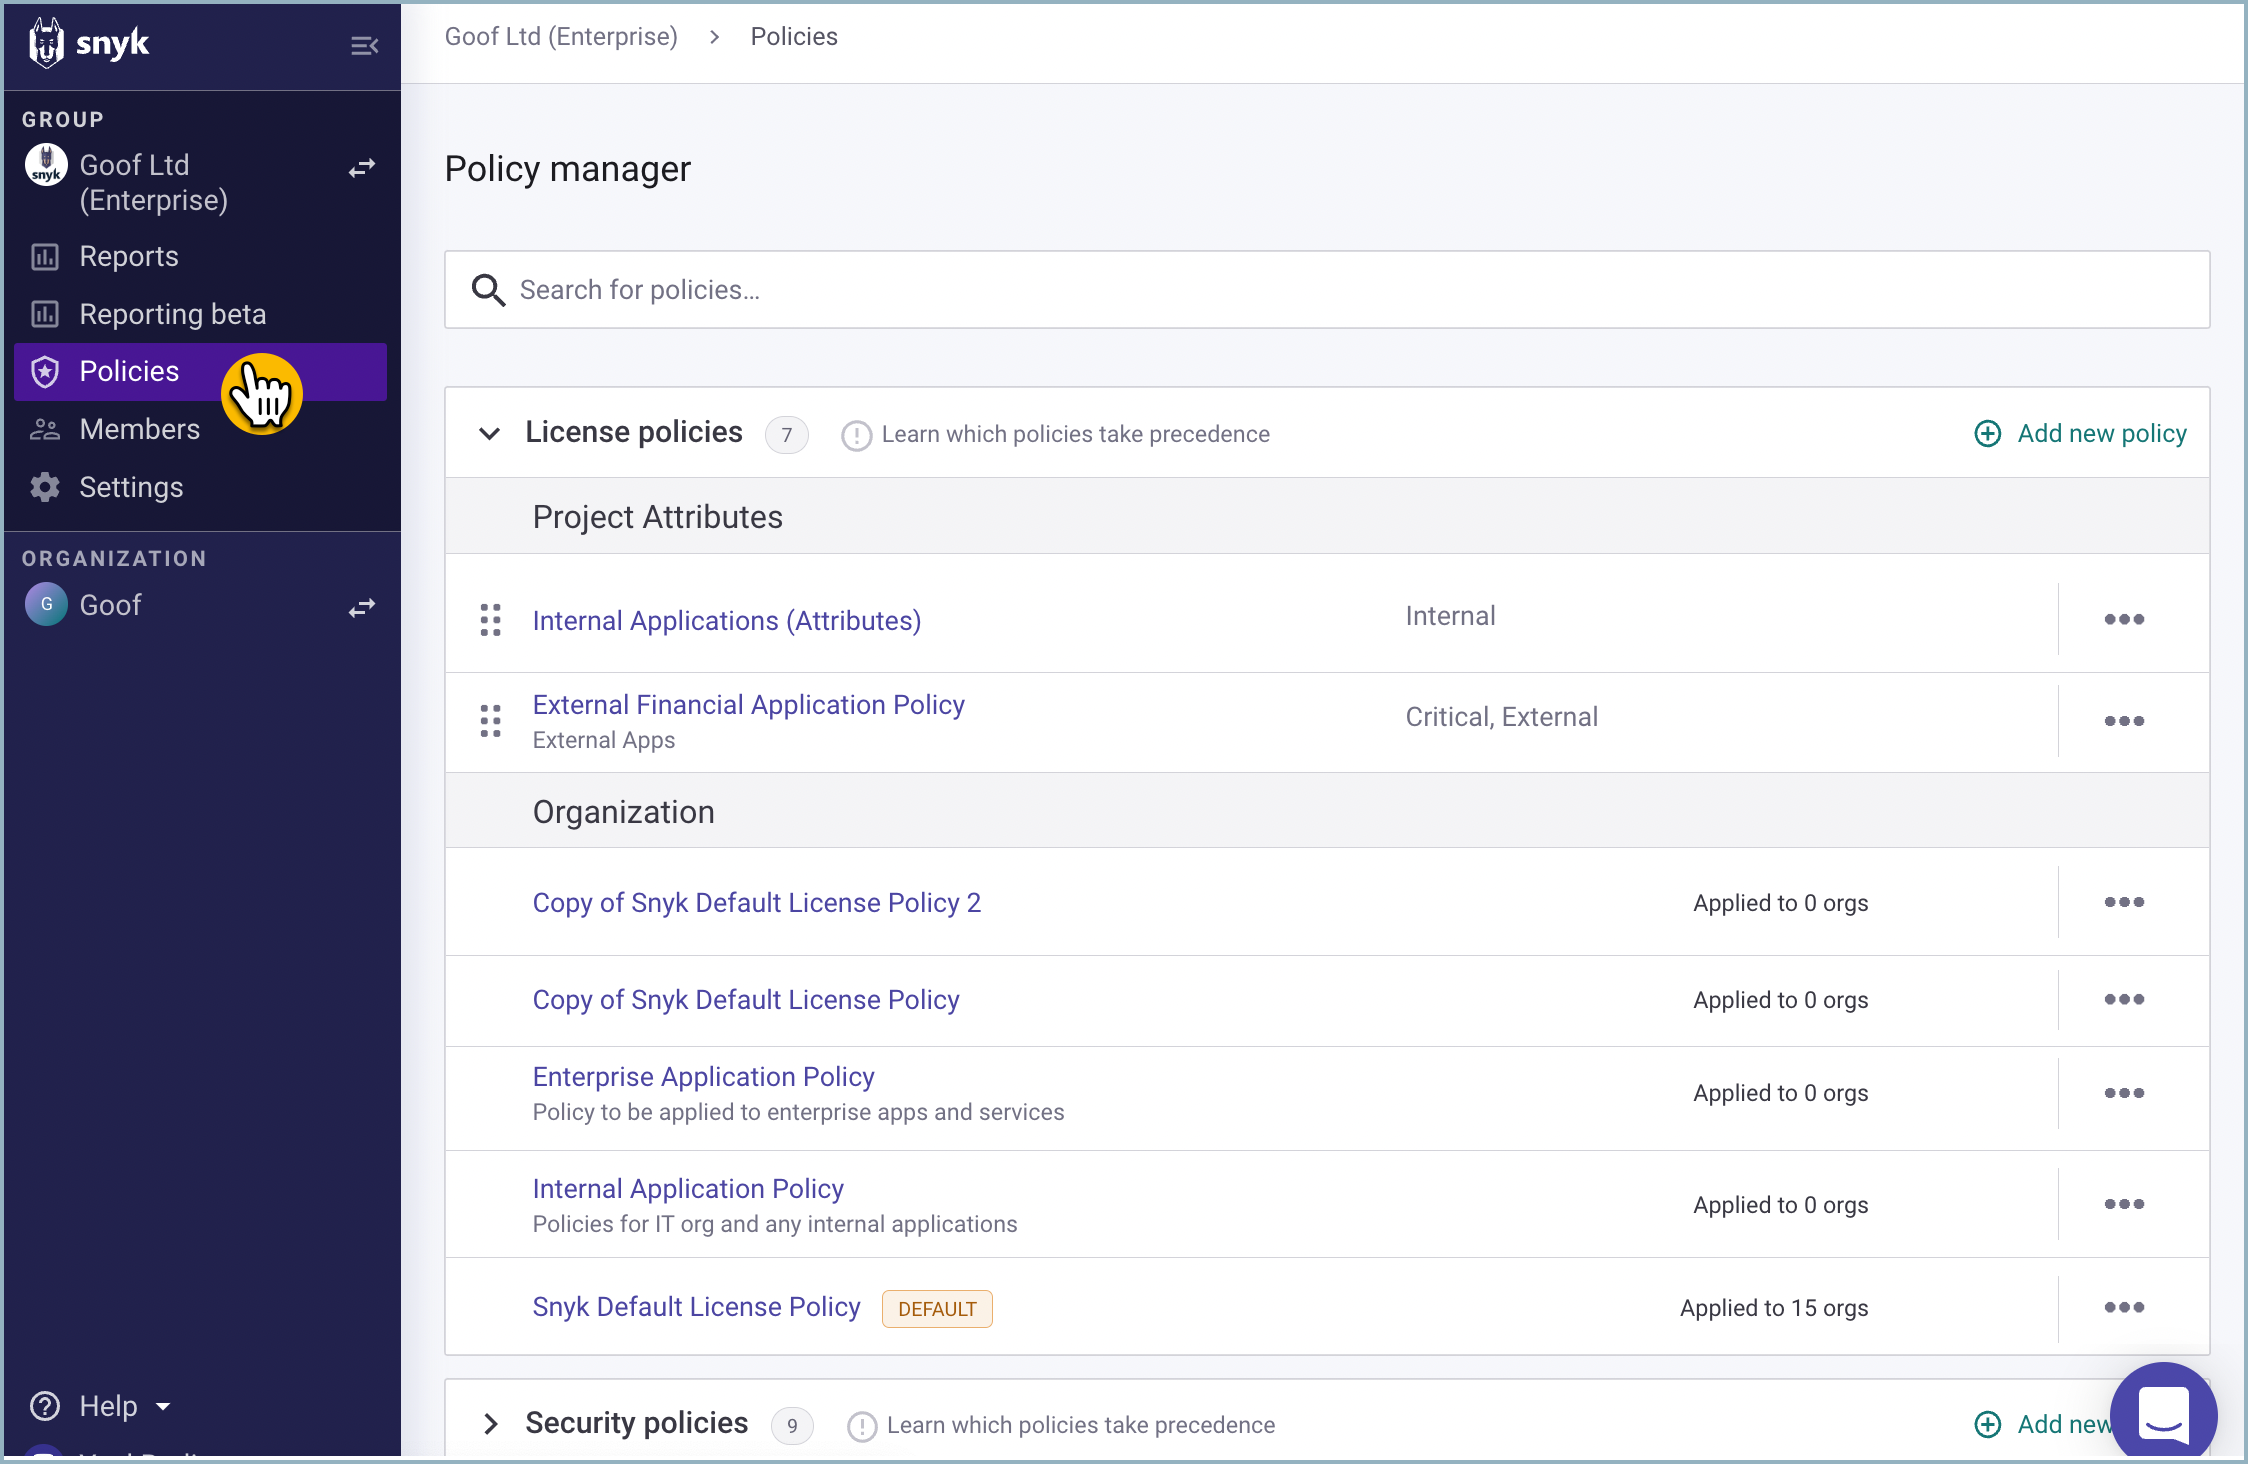Open the Snyk Default License Policy link beside DEFAULT badge
The width and height of the screenshot is (2248, 1464).
tap(696, 1307)
